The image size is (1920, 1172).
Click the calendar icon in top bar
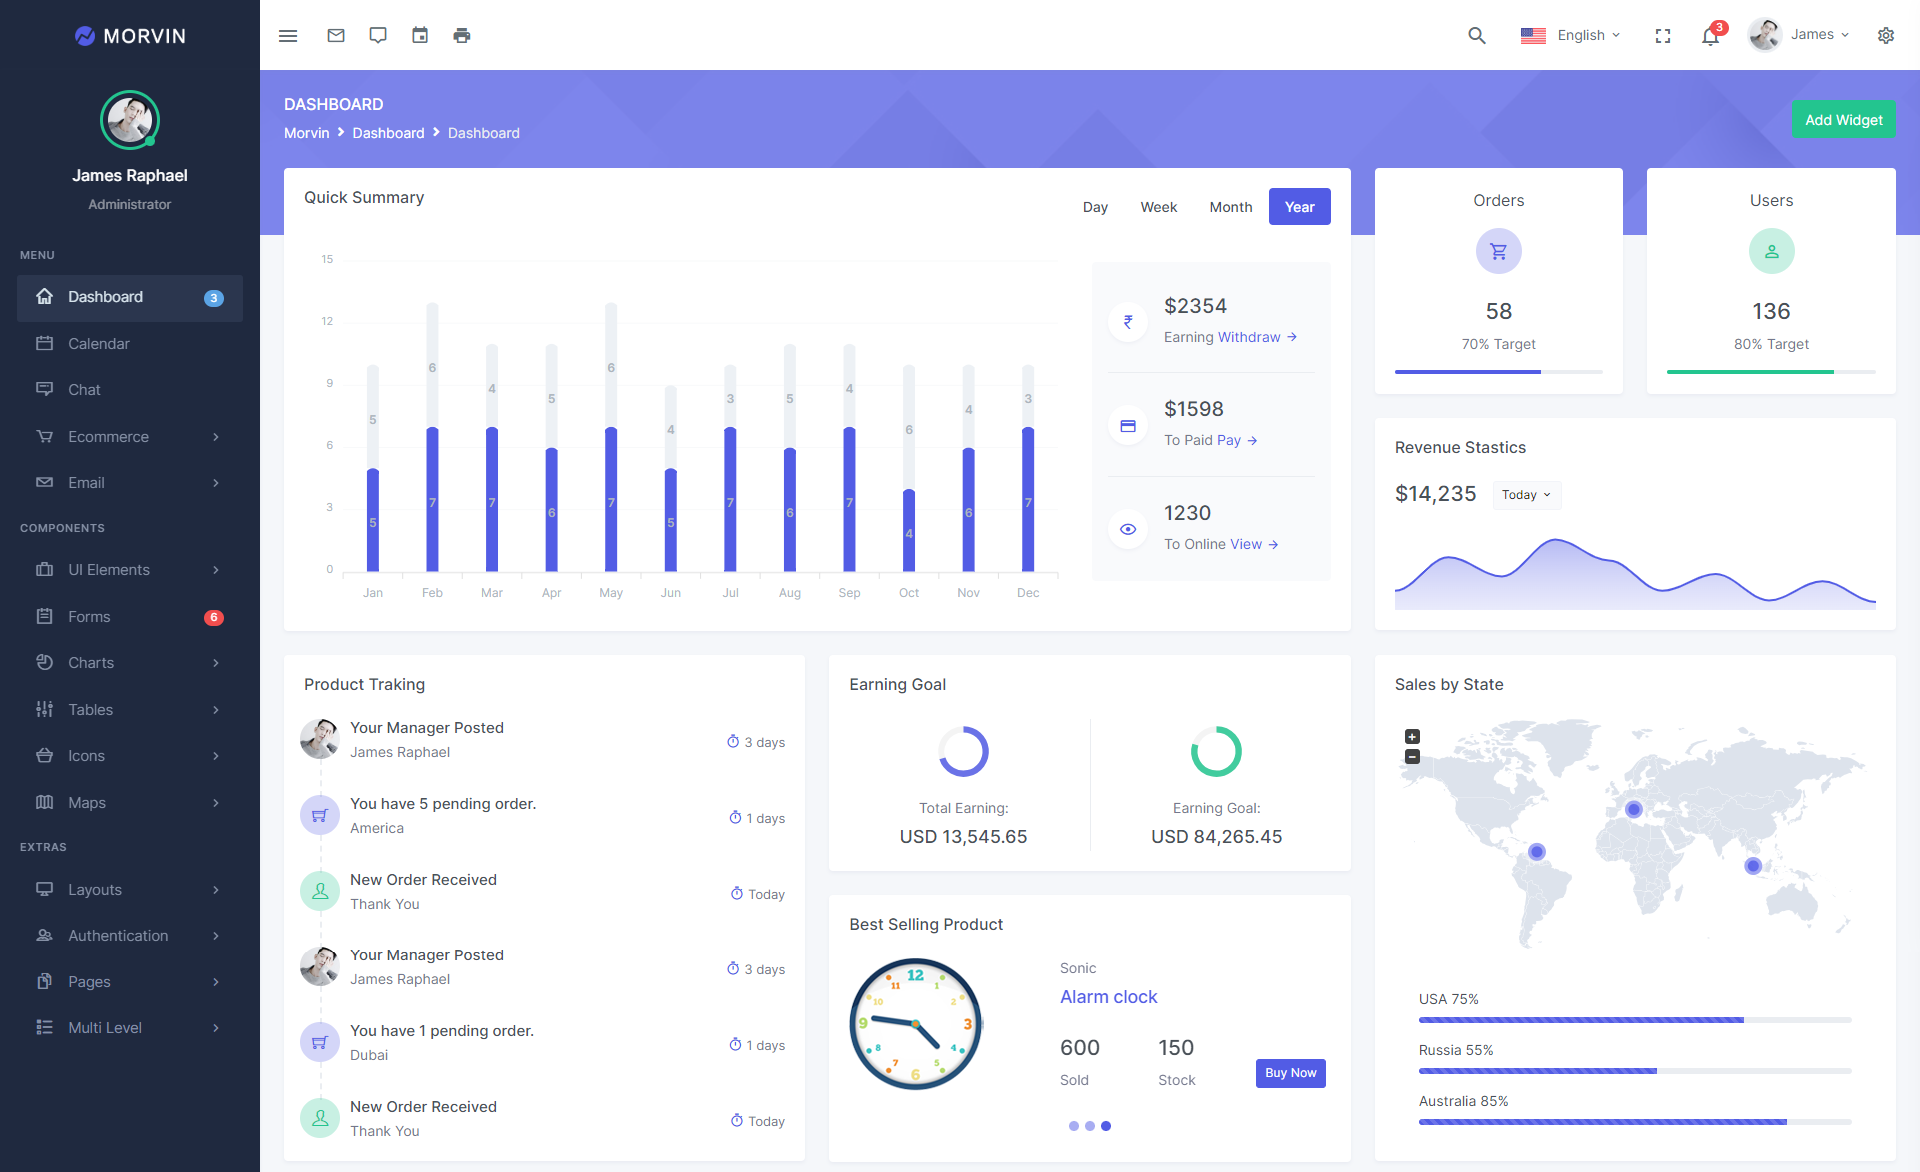(x=420, y=35)
